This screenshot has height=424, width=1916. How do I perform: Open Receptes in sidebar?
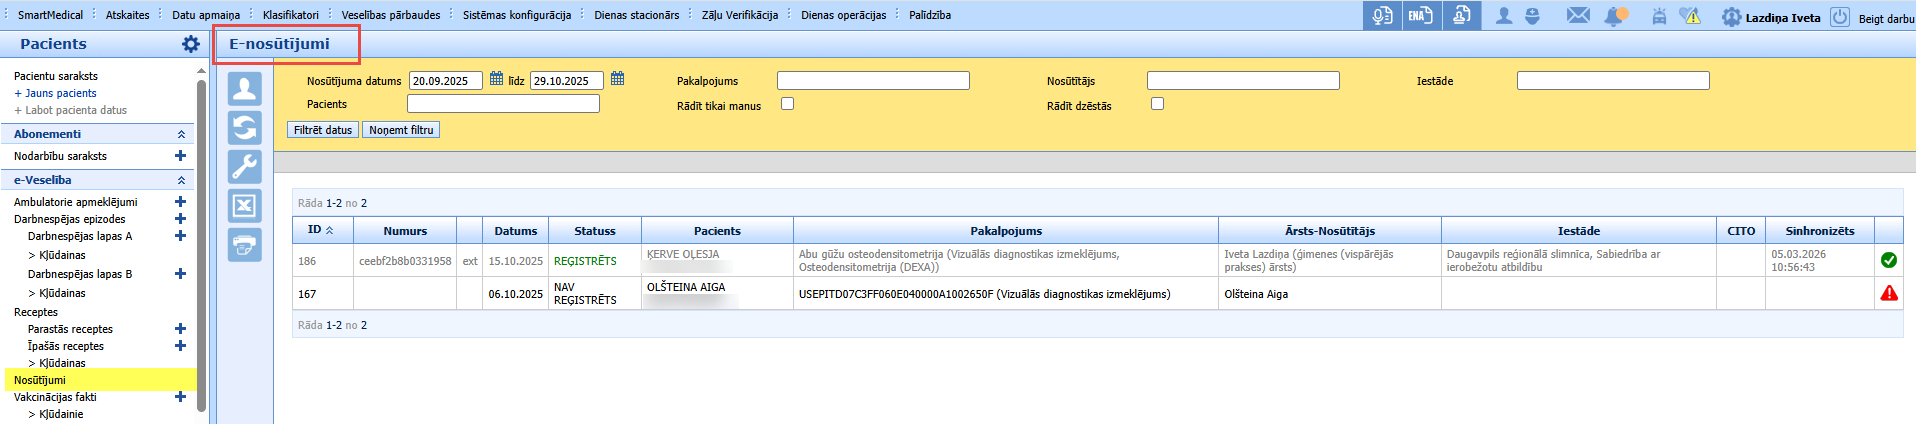36,312
